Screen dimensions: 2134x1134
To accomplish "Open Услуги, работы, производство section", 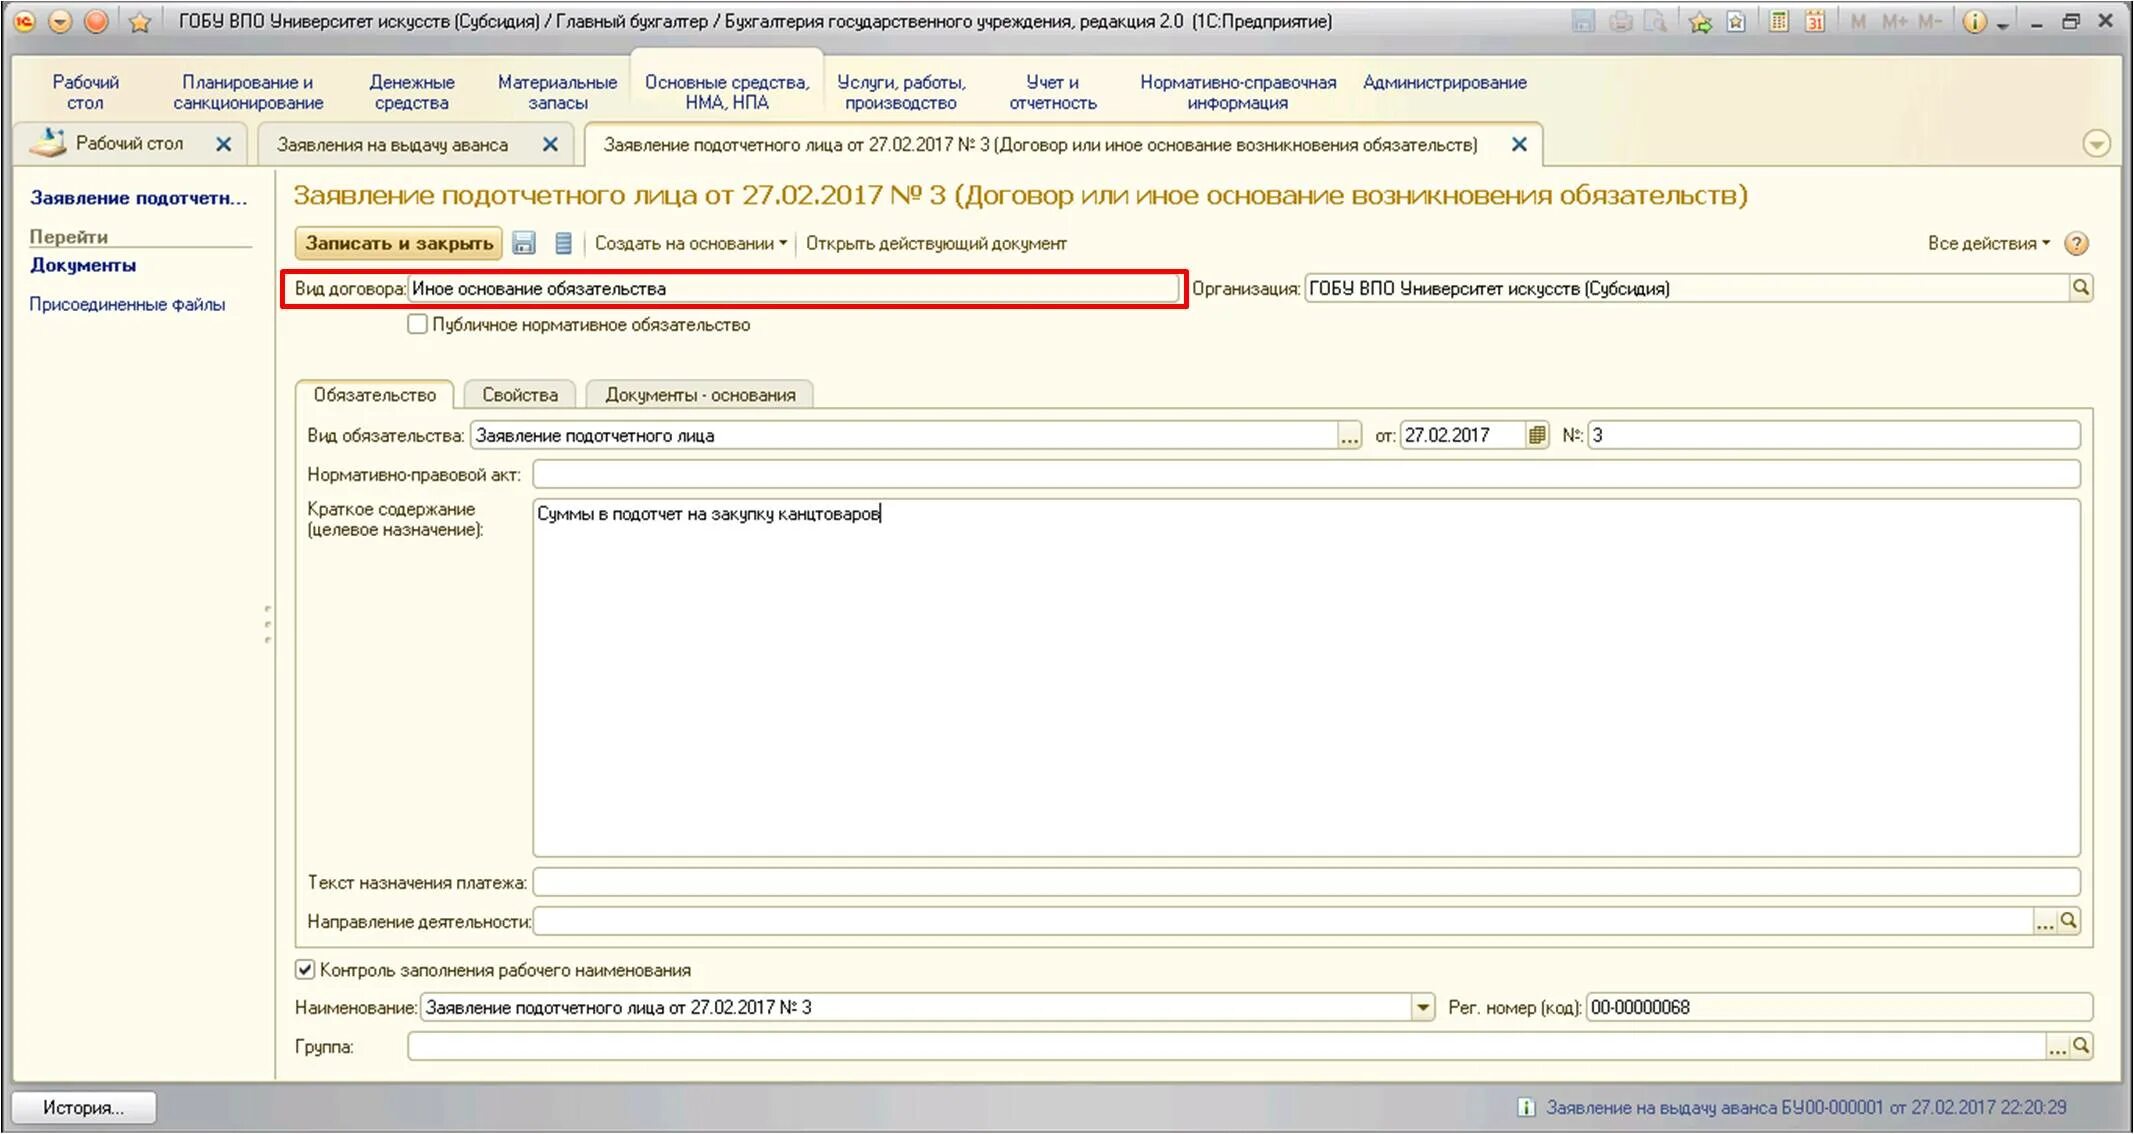I will pyautogui.click(x=901, y=92).
